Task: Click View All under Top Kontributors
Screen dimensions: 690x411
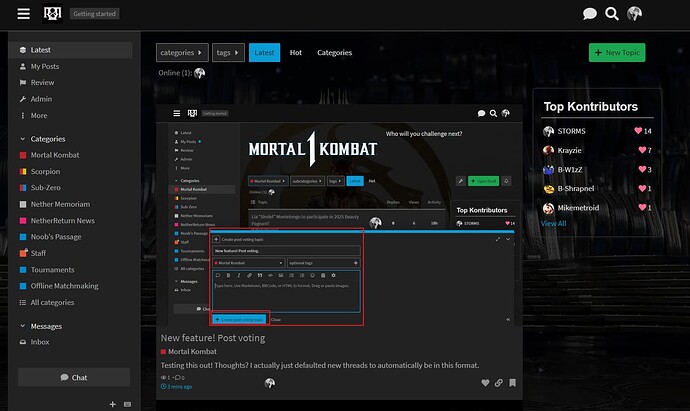Action: point(554,223)
